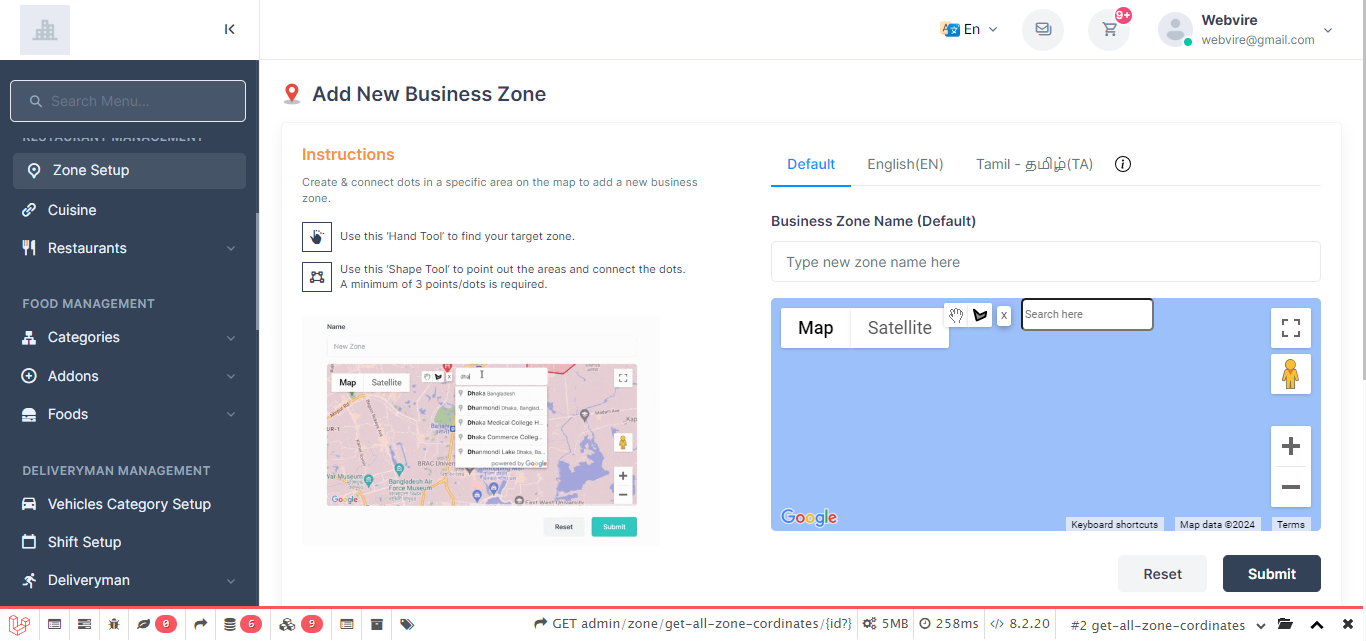Select the Hand Tool on the map
This screenshot has height=641, width=1366.
[x=956, y=315]
